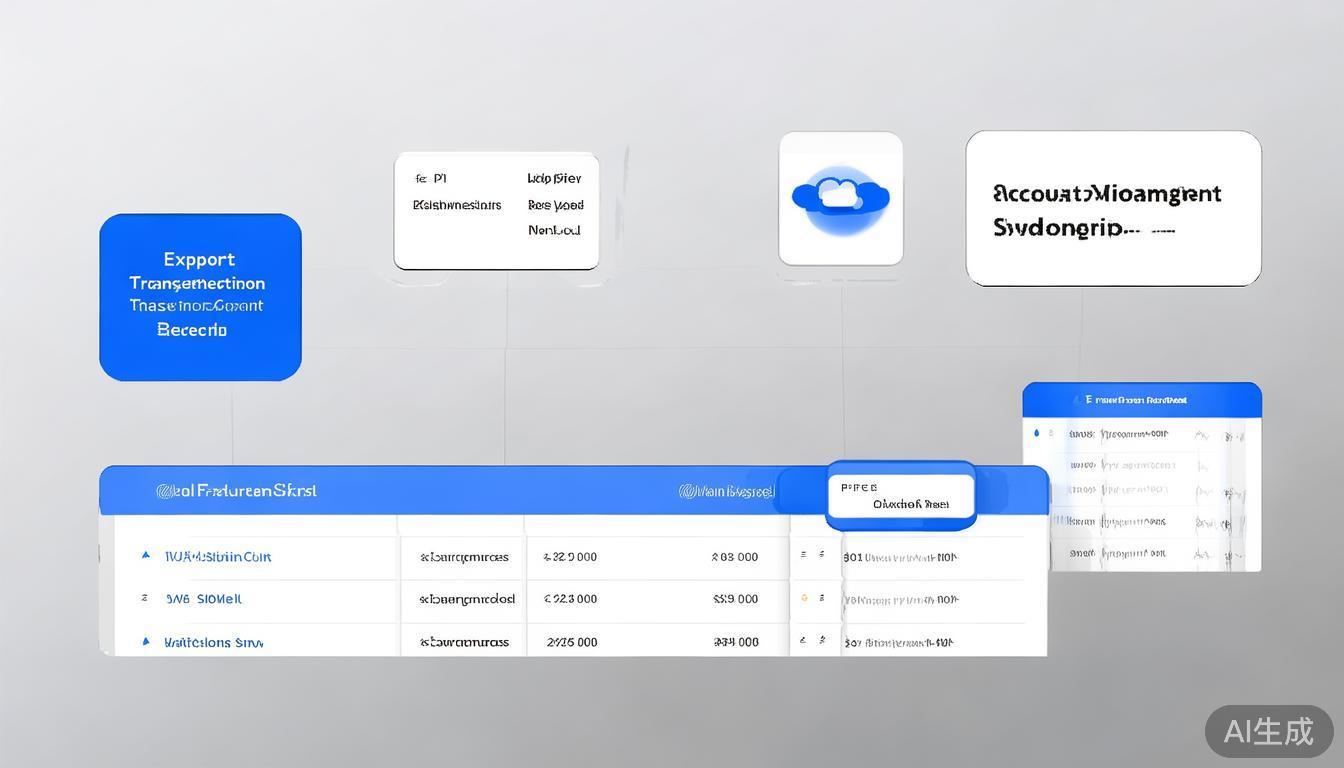Image resolution: width=1344 pixels, height=768 pixels.
Task: Click the small icon before the 'Featured' header text
Action: pyautogui.click(x=164, y=490)
